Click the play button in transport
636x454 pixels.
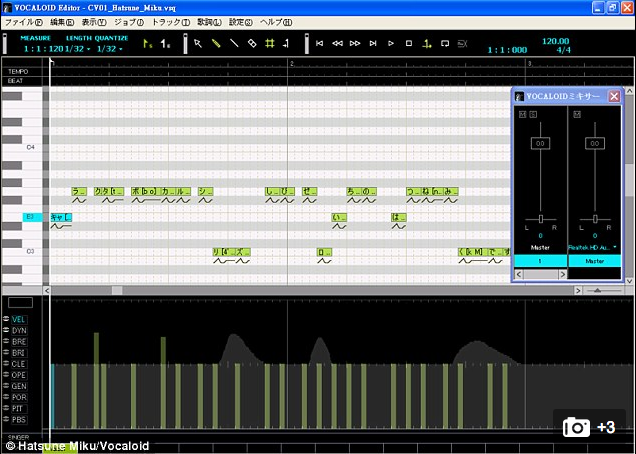[x=390, y=44]
